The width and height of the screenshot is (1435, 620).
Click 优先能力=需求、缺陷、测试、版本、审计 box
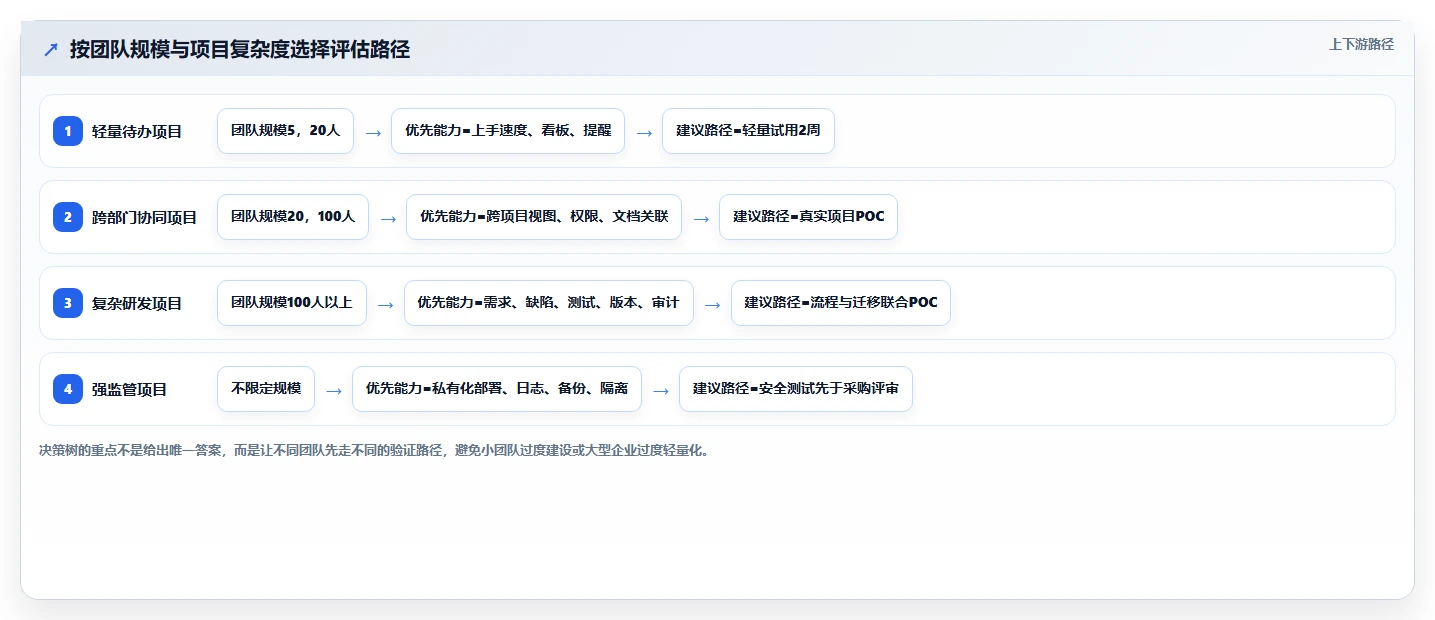[x=549, y=303]
